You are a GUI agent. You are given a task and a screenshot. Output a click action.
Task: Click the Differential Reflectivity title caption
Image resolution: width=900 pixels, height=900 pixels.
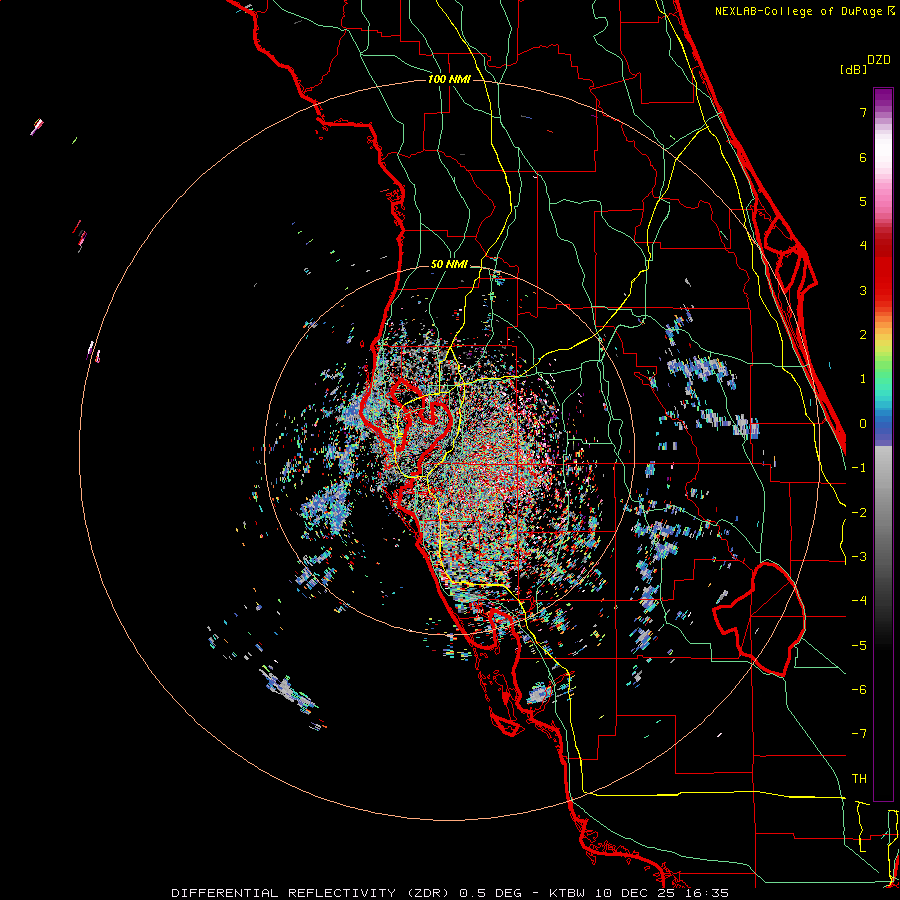(450, 893)
